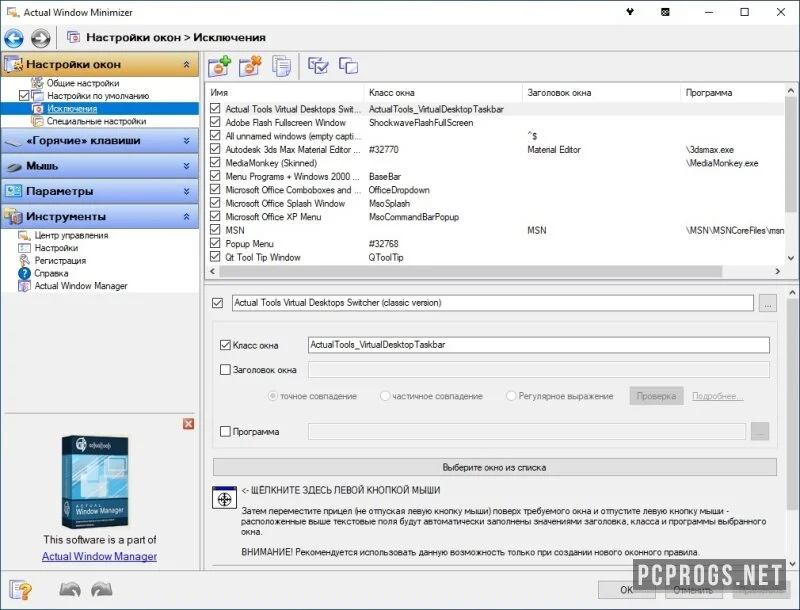The image size is (800, 610).
Task: Go back with the blue arrow button
Action: click(x=14, y=38)
